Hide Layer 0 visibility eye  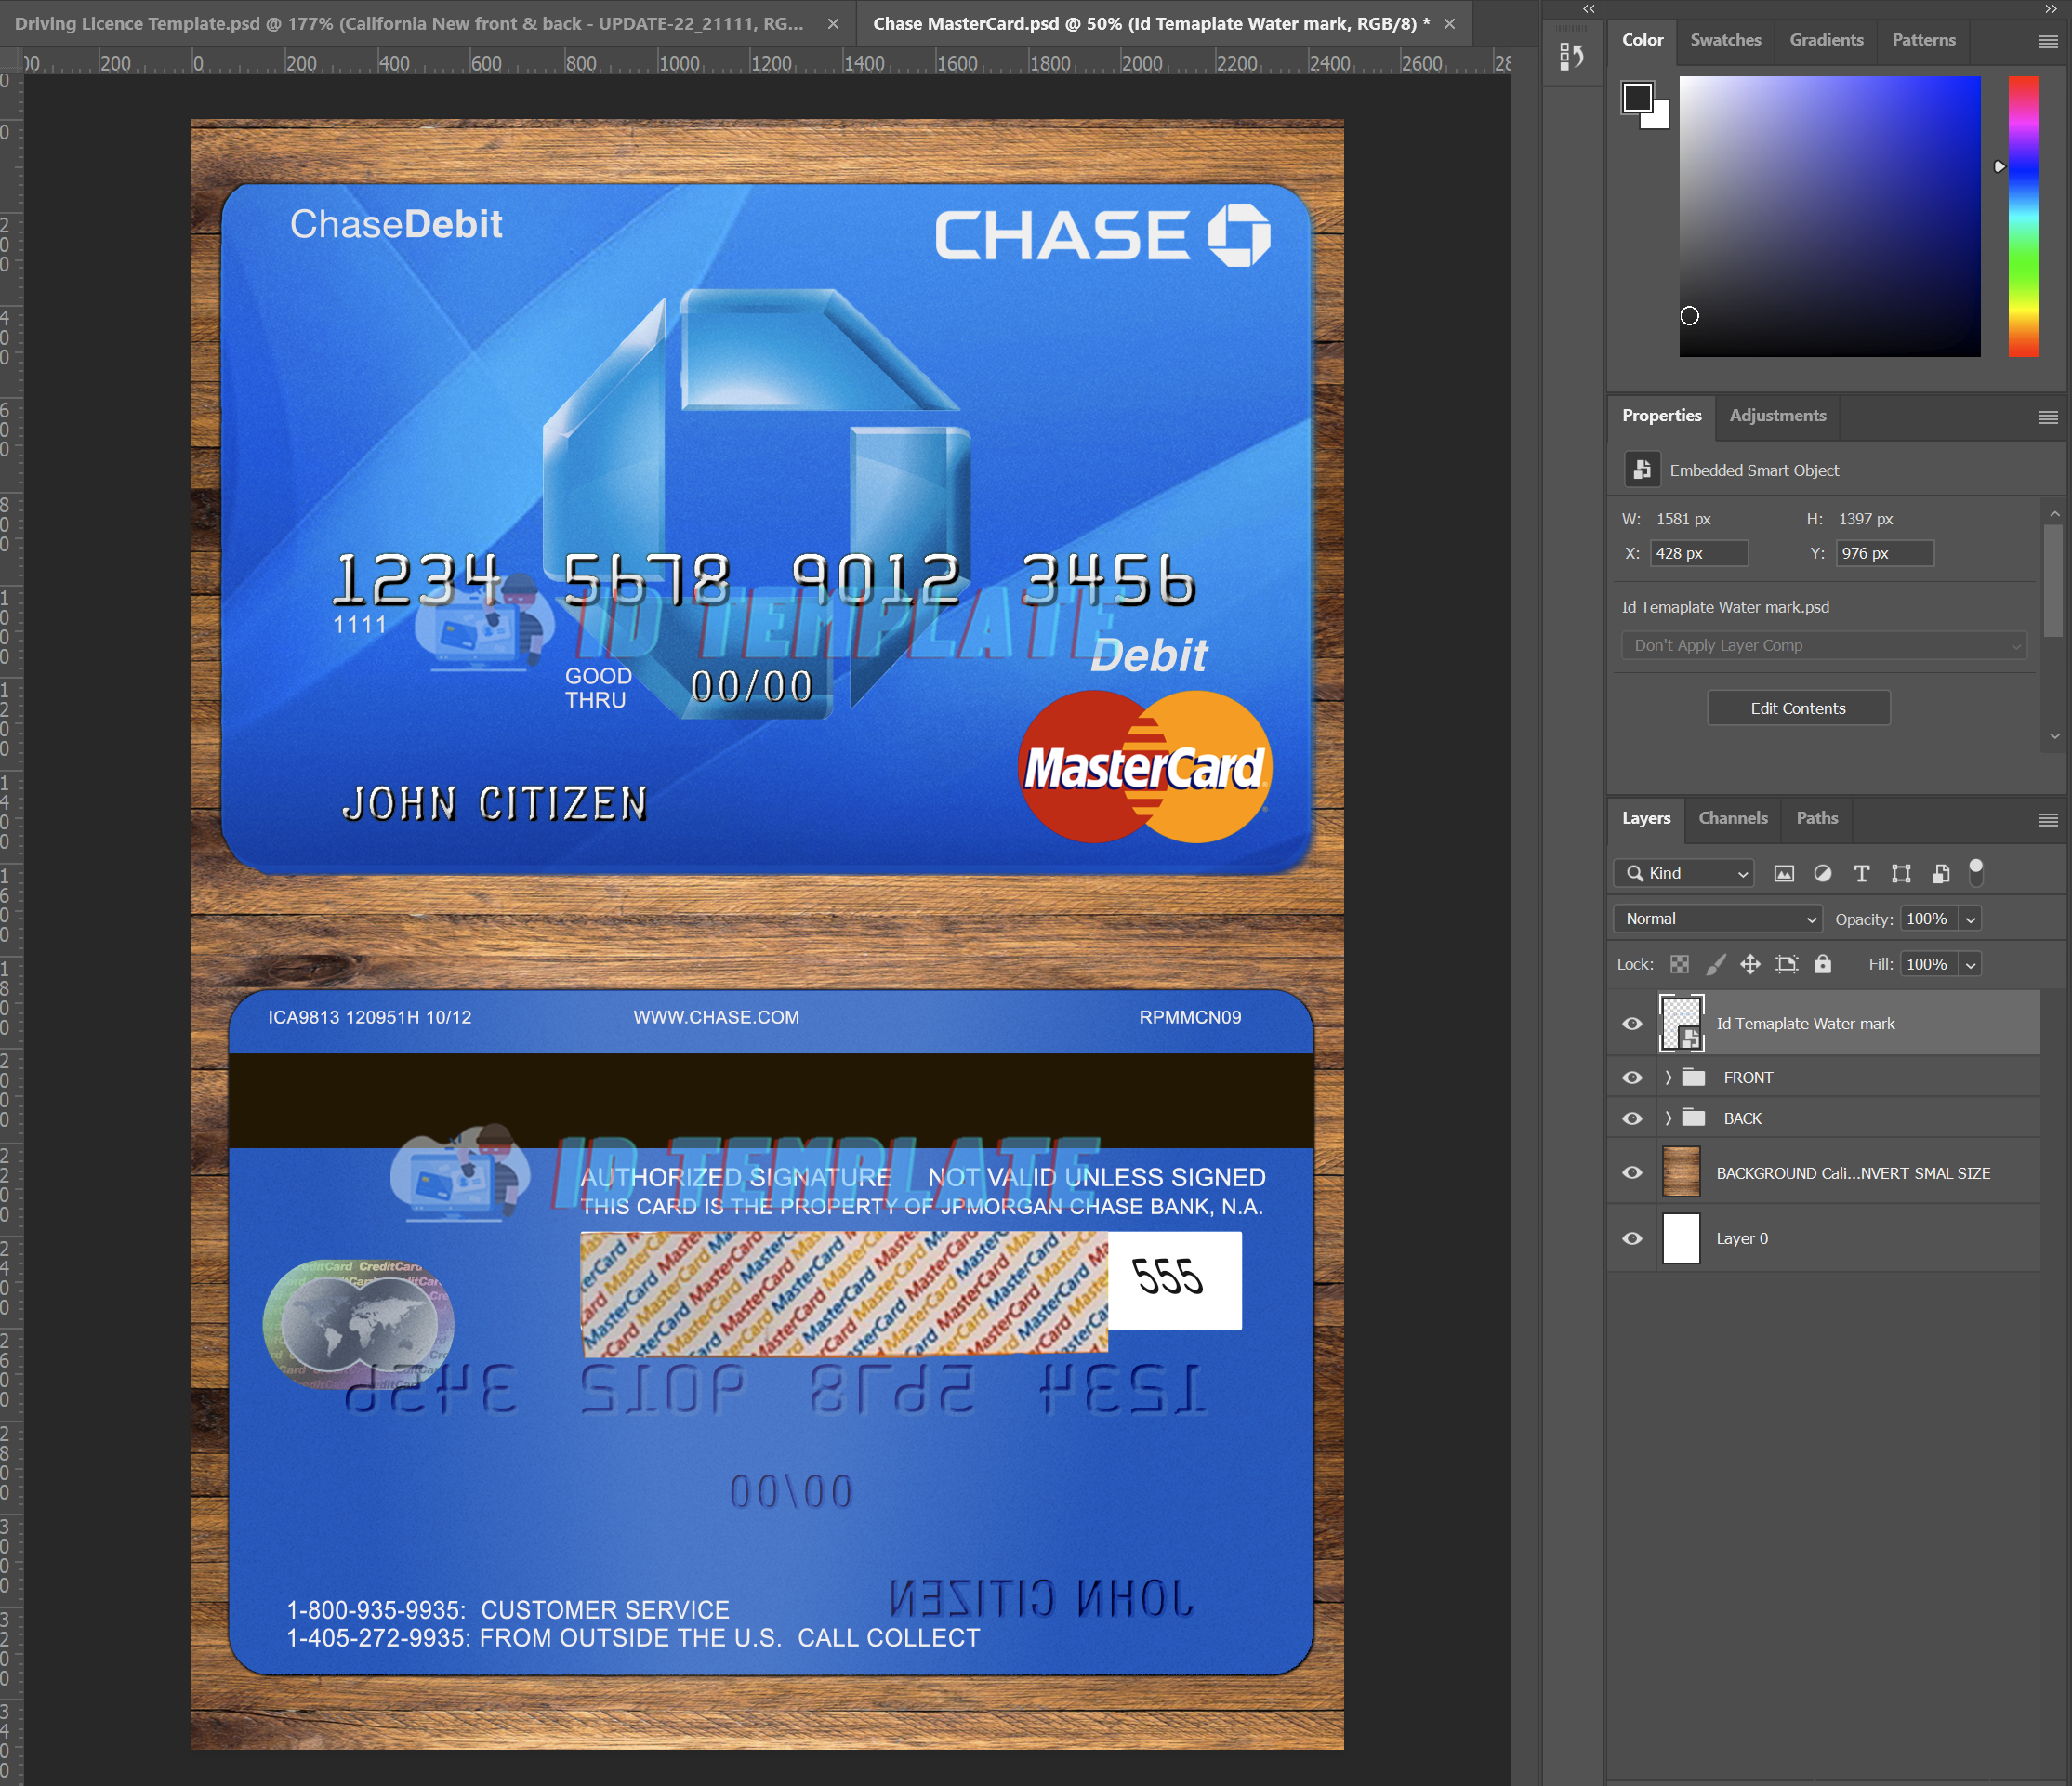click(x=1632, y=1238)
